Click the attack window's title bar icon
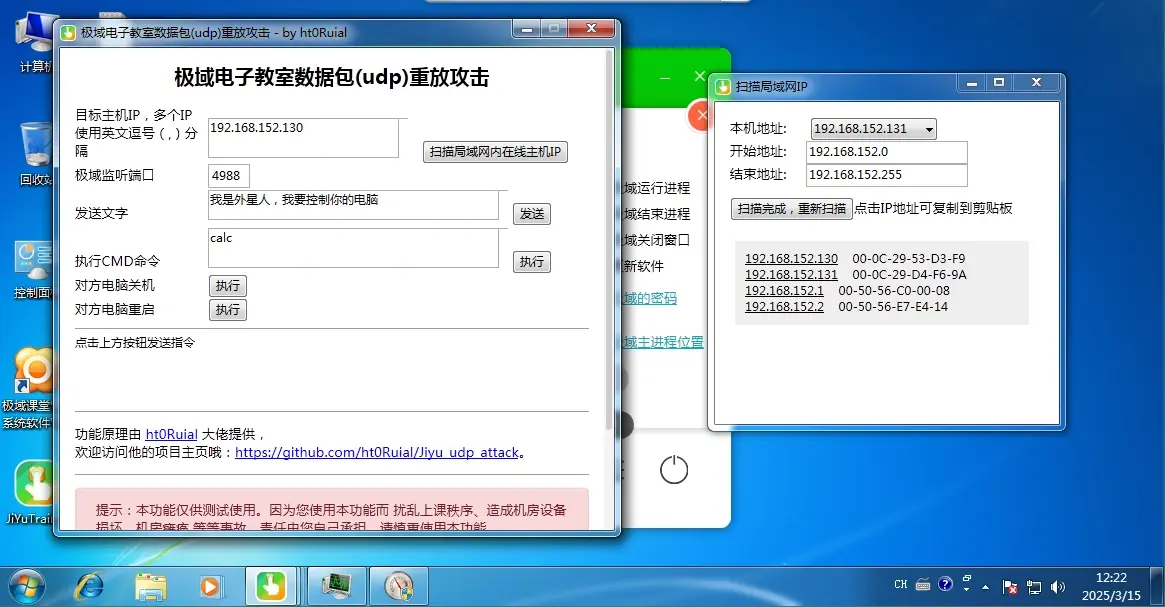Image resolution: width=1165 pixels, height=607 pixels. pos(68,33)
